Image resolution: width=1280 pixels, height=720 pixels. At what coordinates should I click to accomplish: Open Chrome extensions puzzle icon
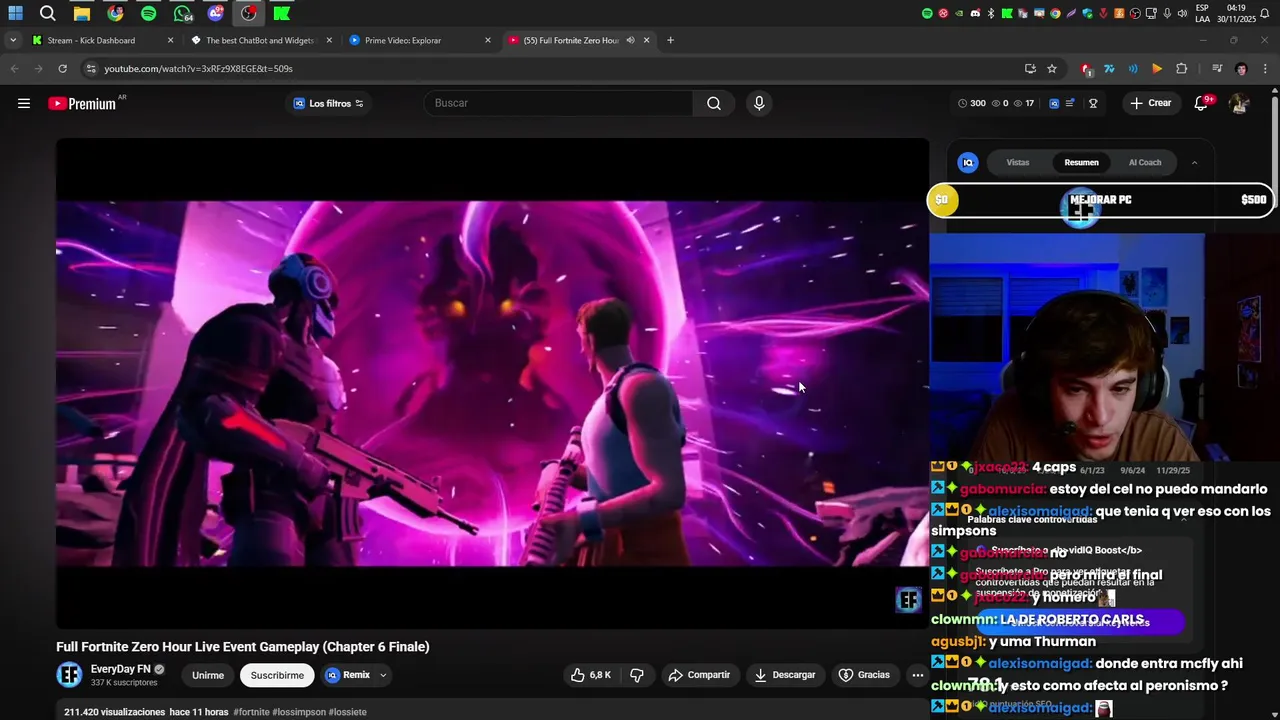click(1181, 69)
